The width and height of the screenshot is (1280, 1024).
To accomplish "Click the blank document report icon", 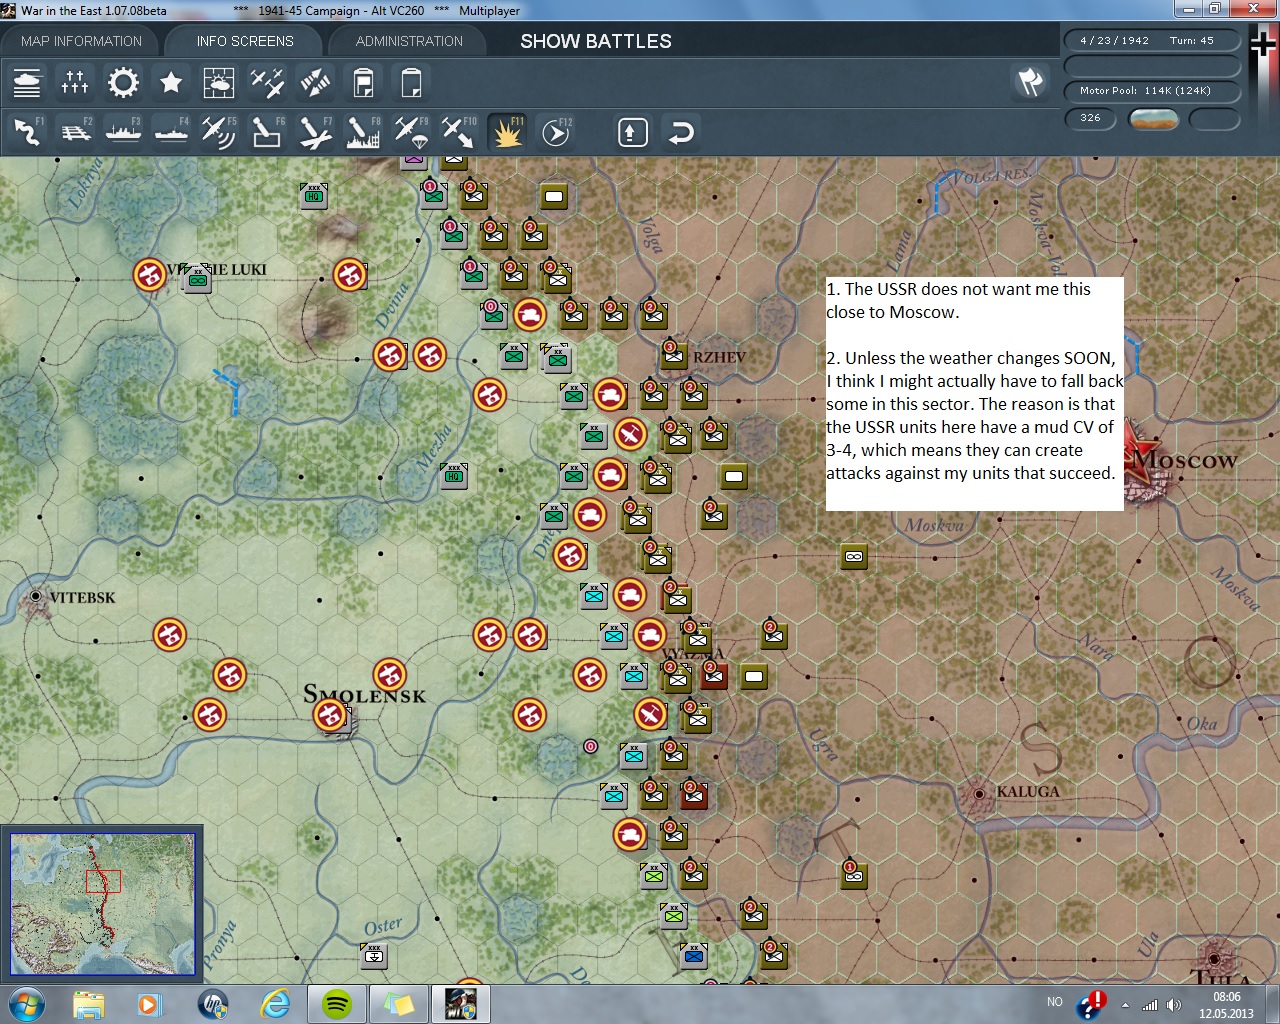I will (411, 82).
